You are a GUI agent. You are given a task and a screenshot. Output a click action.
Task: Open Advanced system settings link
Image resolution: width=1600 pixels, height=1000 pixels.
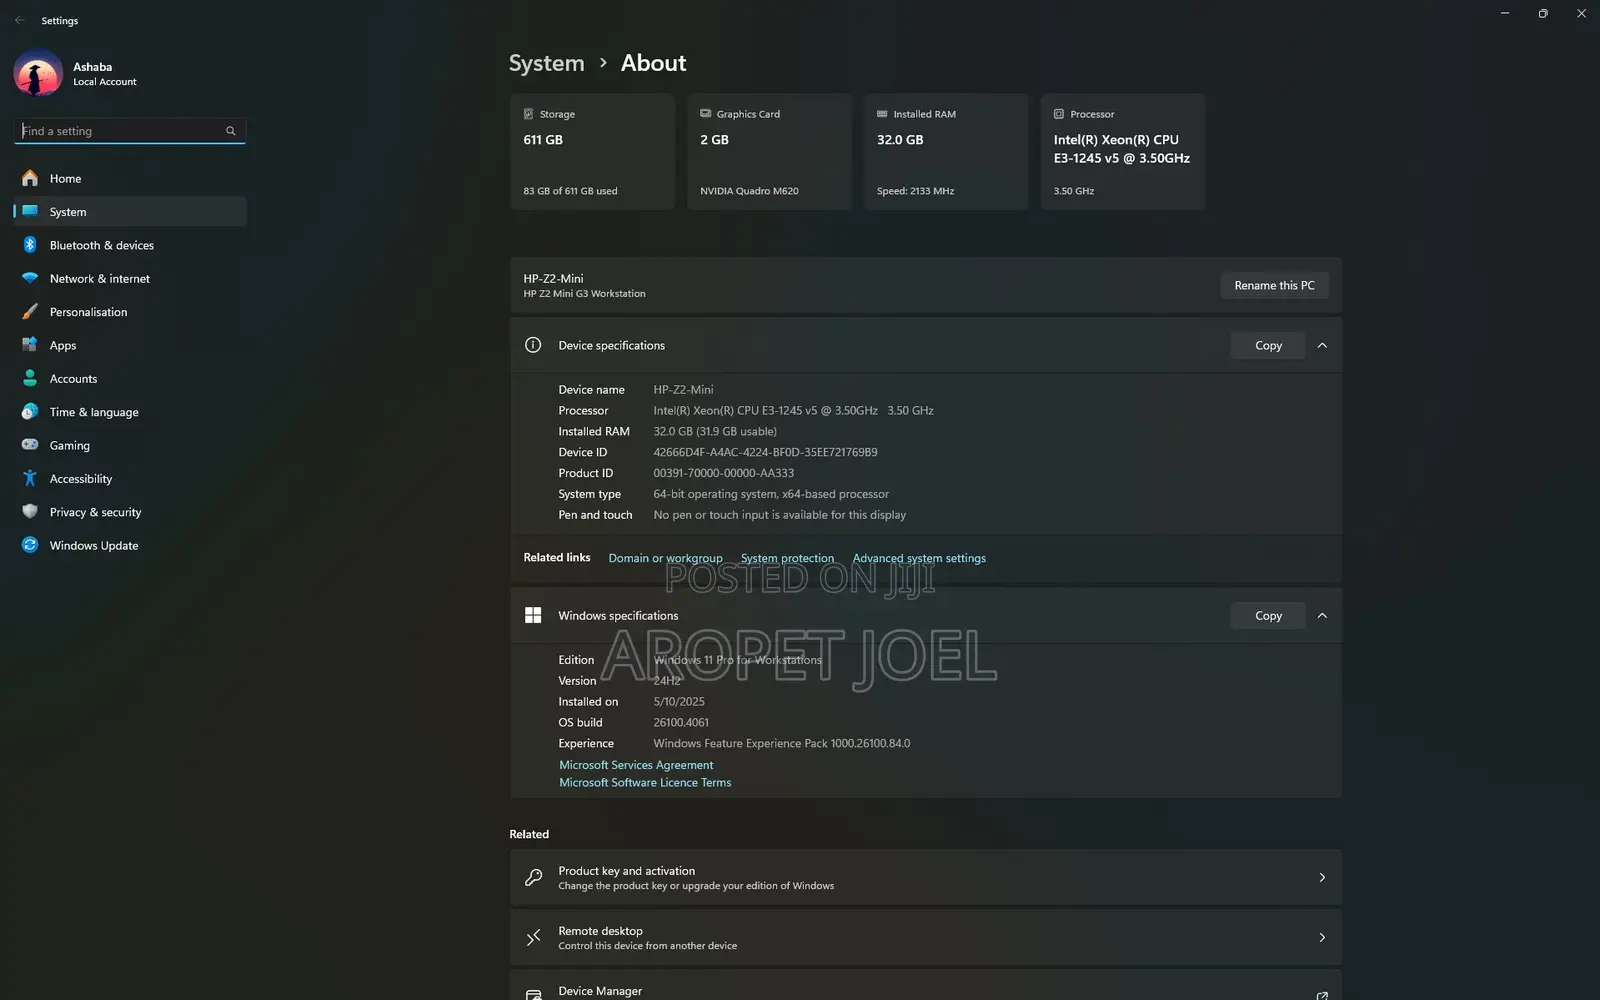point(919,558)
